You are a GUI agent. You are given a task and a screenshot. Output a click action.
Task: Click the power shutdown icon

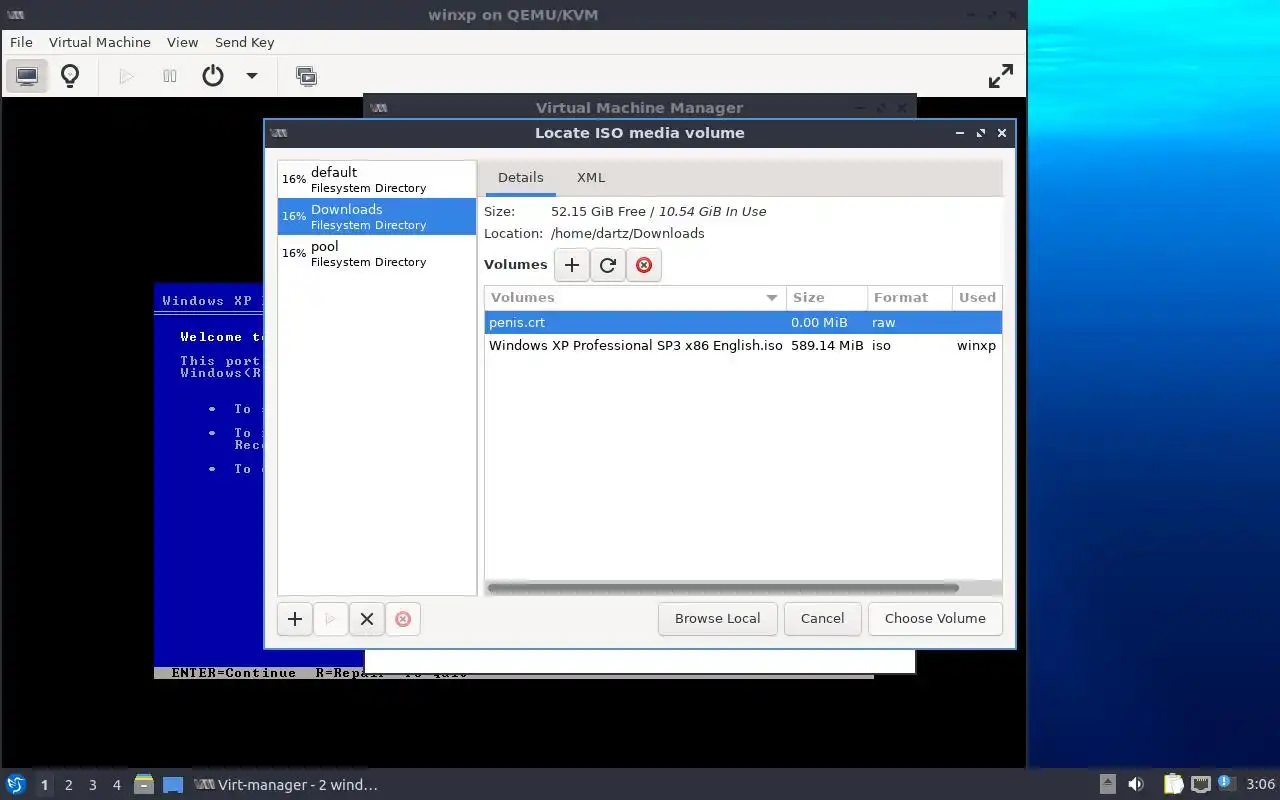click(213, 76)
